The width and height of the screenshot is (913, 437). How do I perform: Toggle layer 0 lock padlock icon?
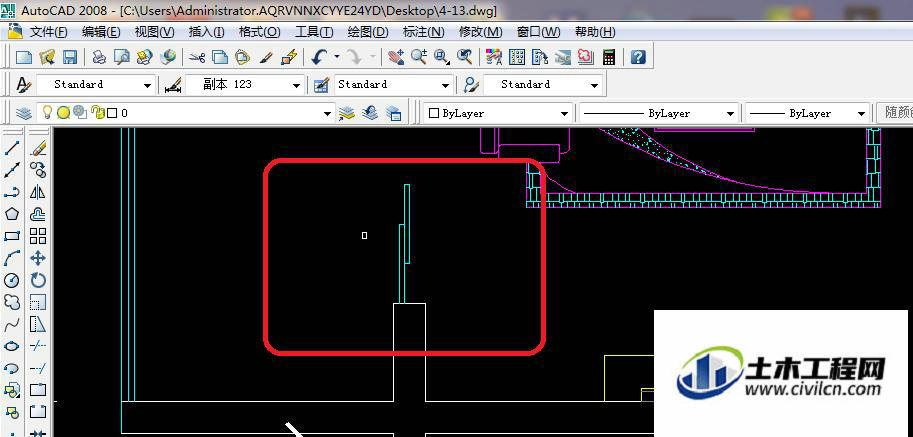point(97,113)
